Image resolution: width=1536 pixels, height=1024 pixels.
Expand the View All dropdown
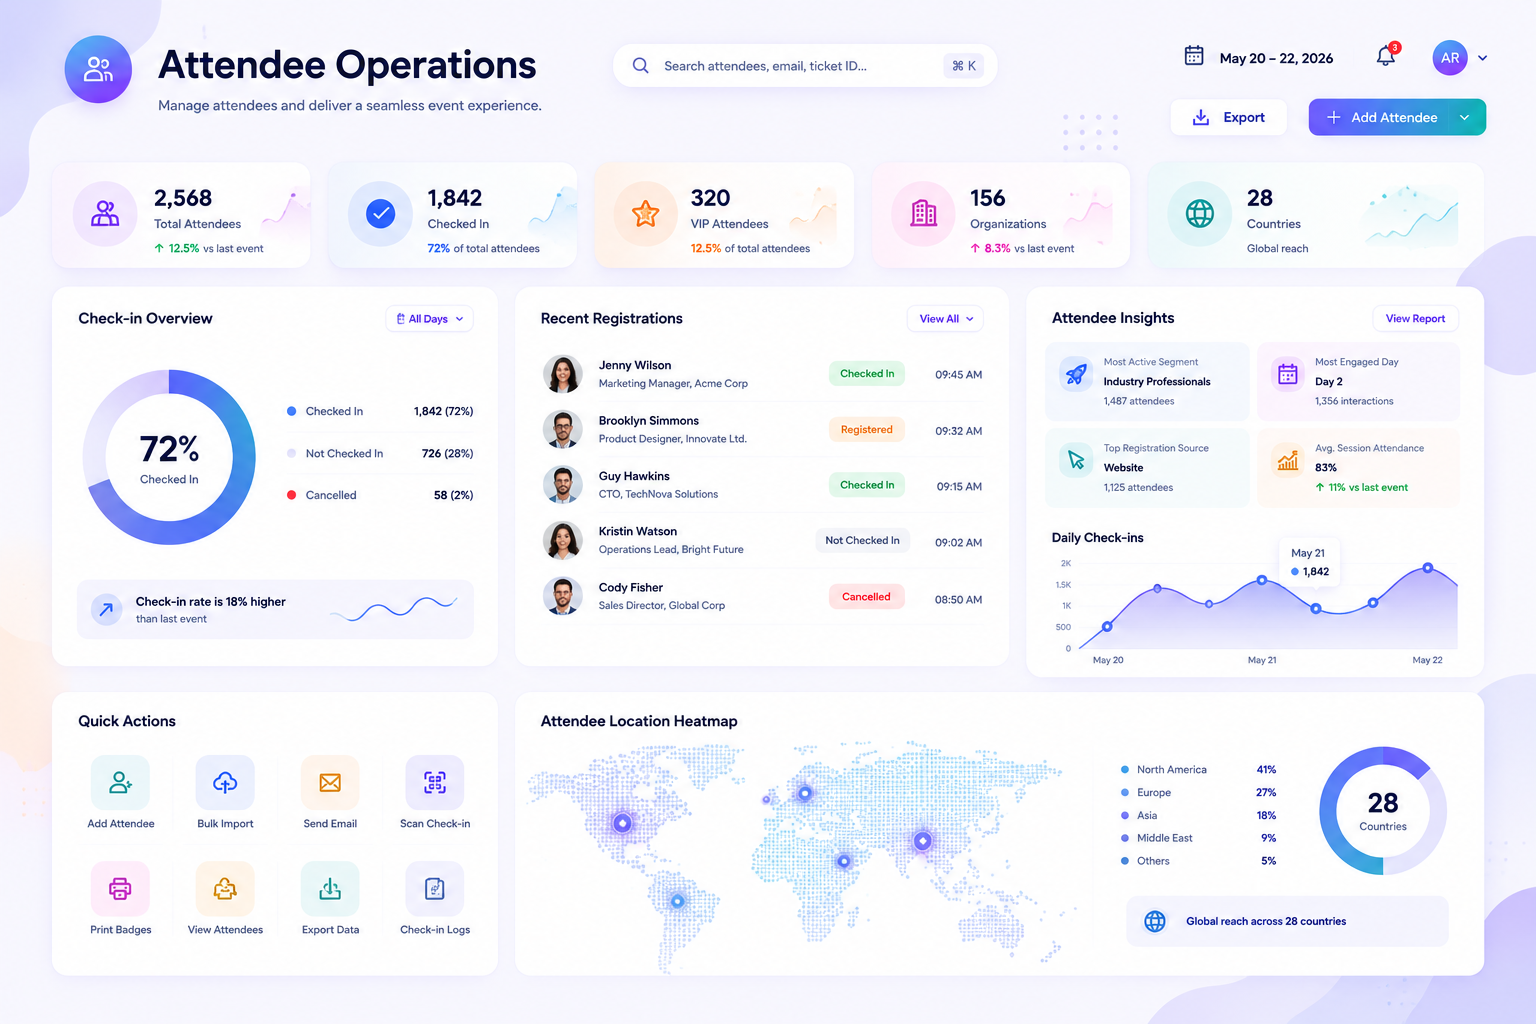coord(945,319)
